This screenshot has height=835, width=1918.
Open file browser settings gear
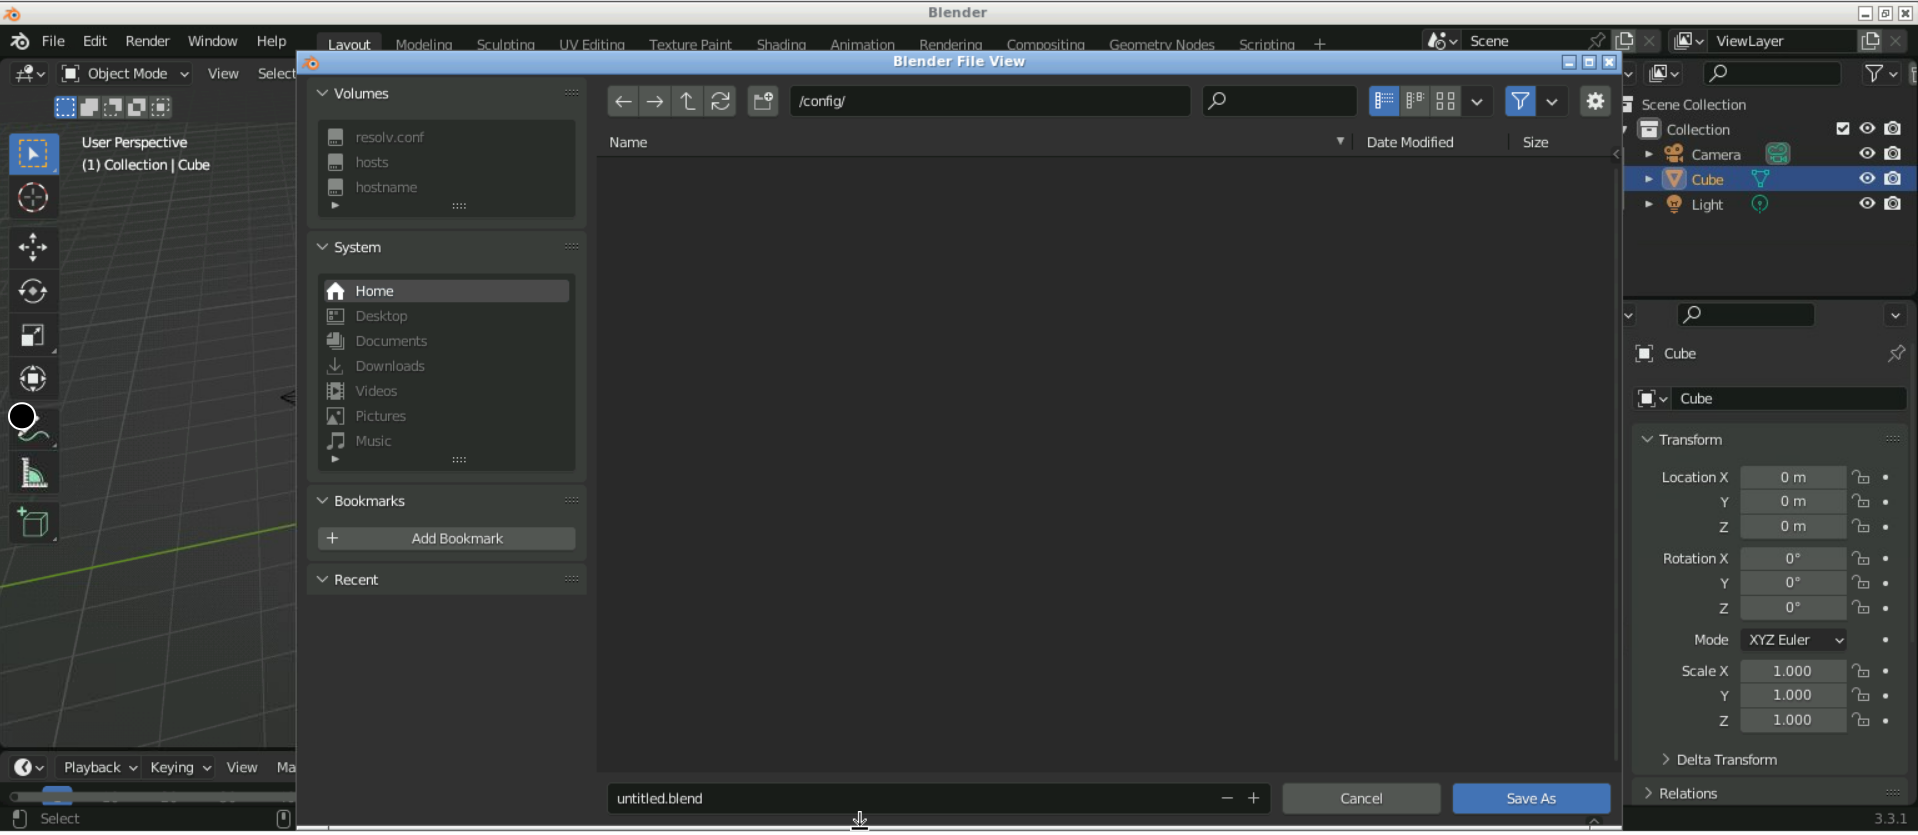point(1594,101)
